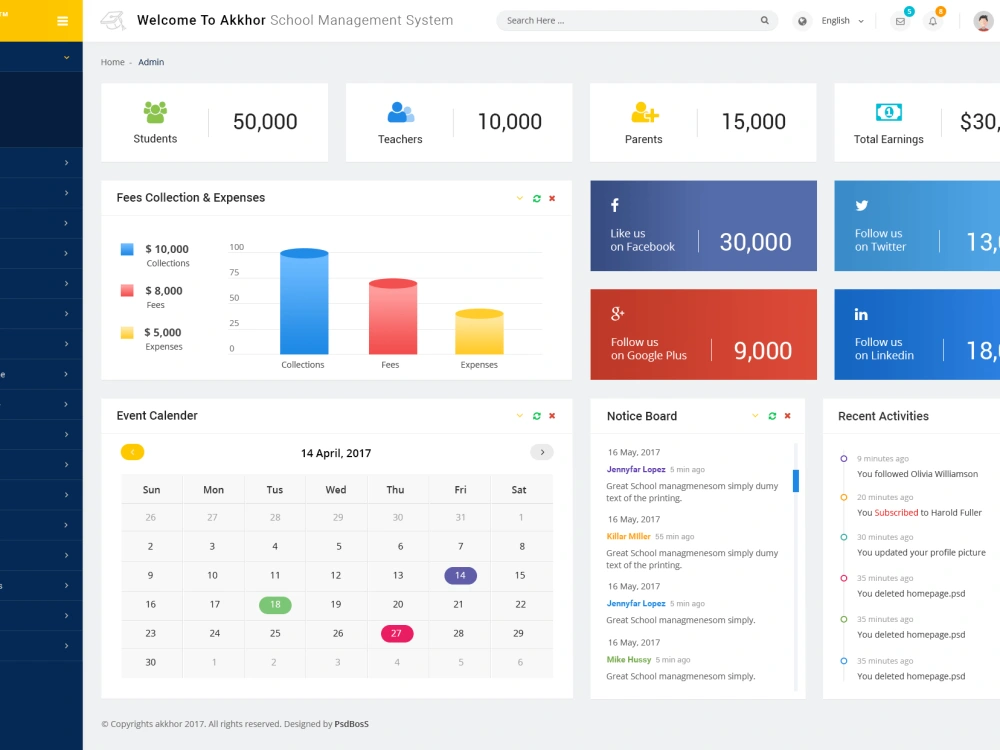
Task: Click the Teachers icon
Action: click(x=401, y=112)
